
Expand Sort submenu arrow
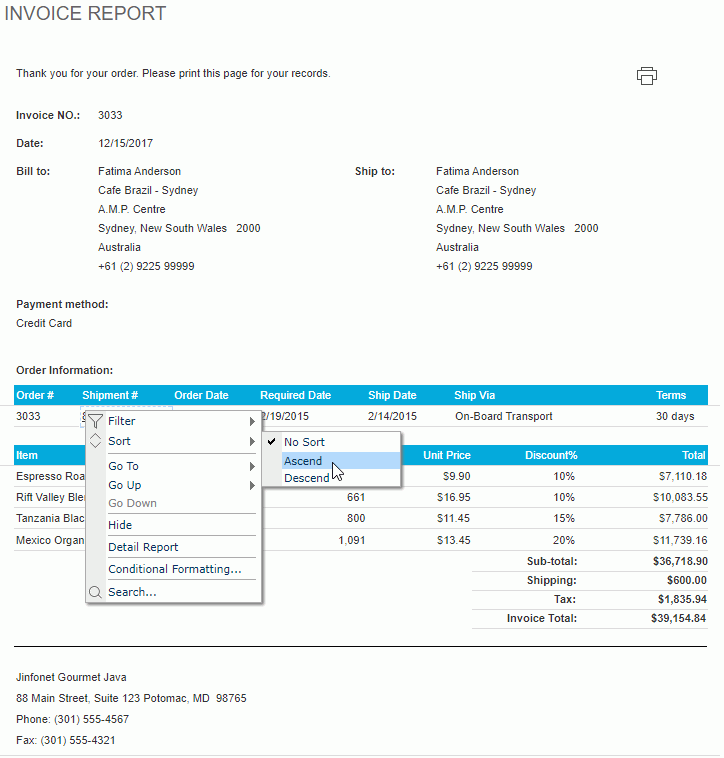(252, 441)
